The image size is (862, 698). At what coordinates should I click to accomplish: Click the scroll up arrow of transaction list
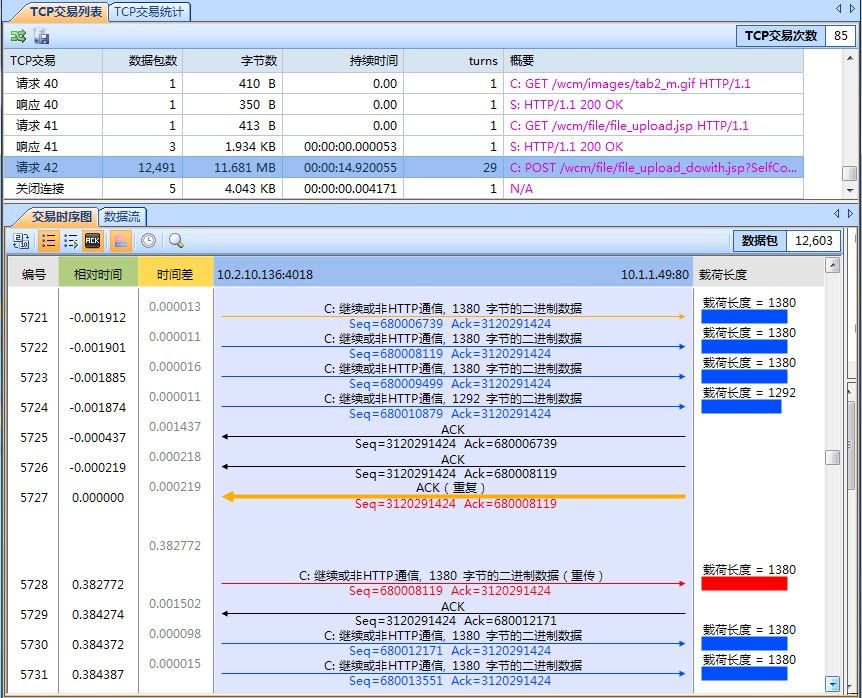(849, 56)
